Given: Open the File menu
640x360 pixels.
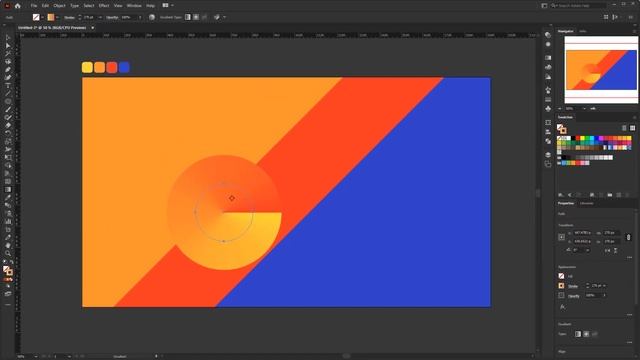Looking at the screenshot, I should click(x=34, y=6).
